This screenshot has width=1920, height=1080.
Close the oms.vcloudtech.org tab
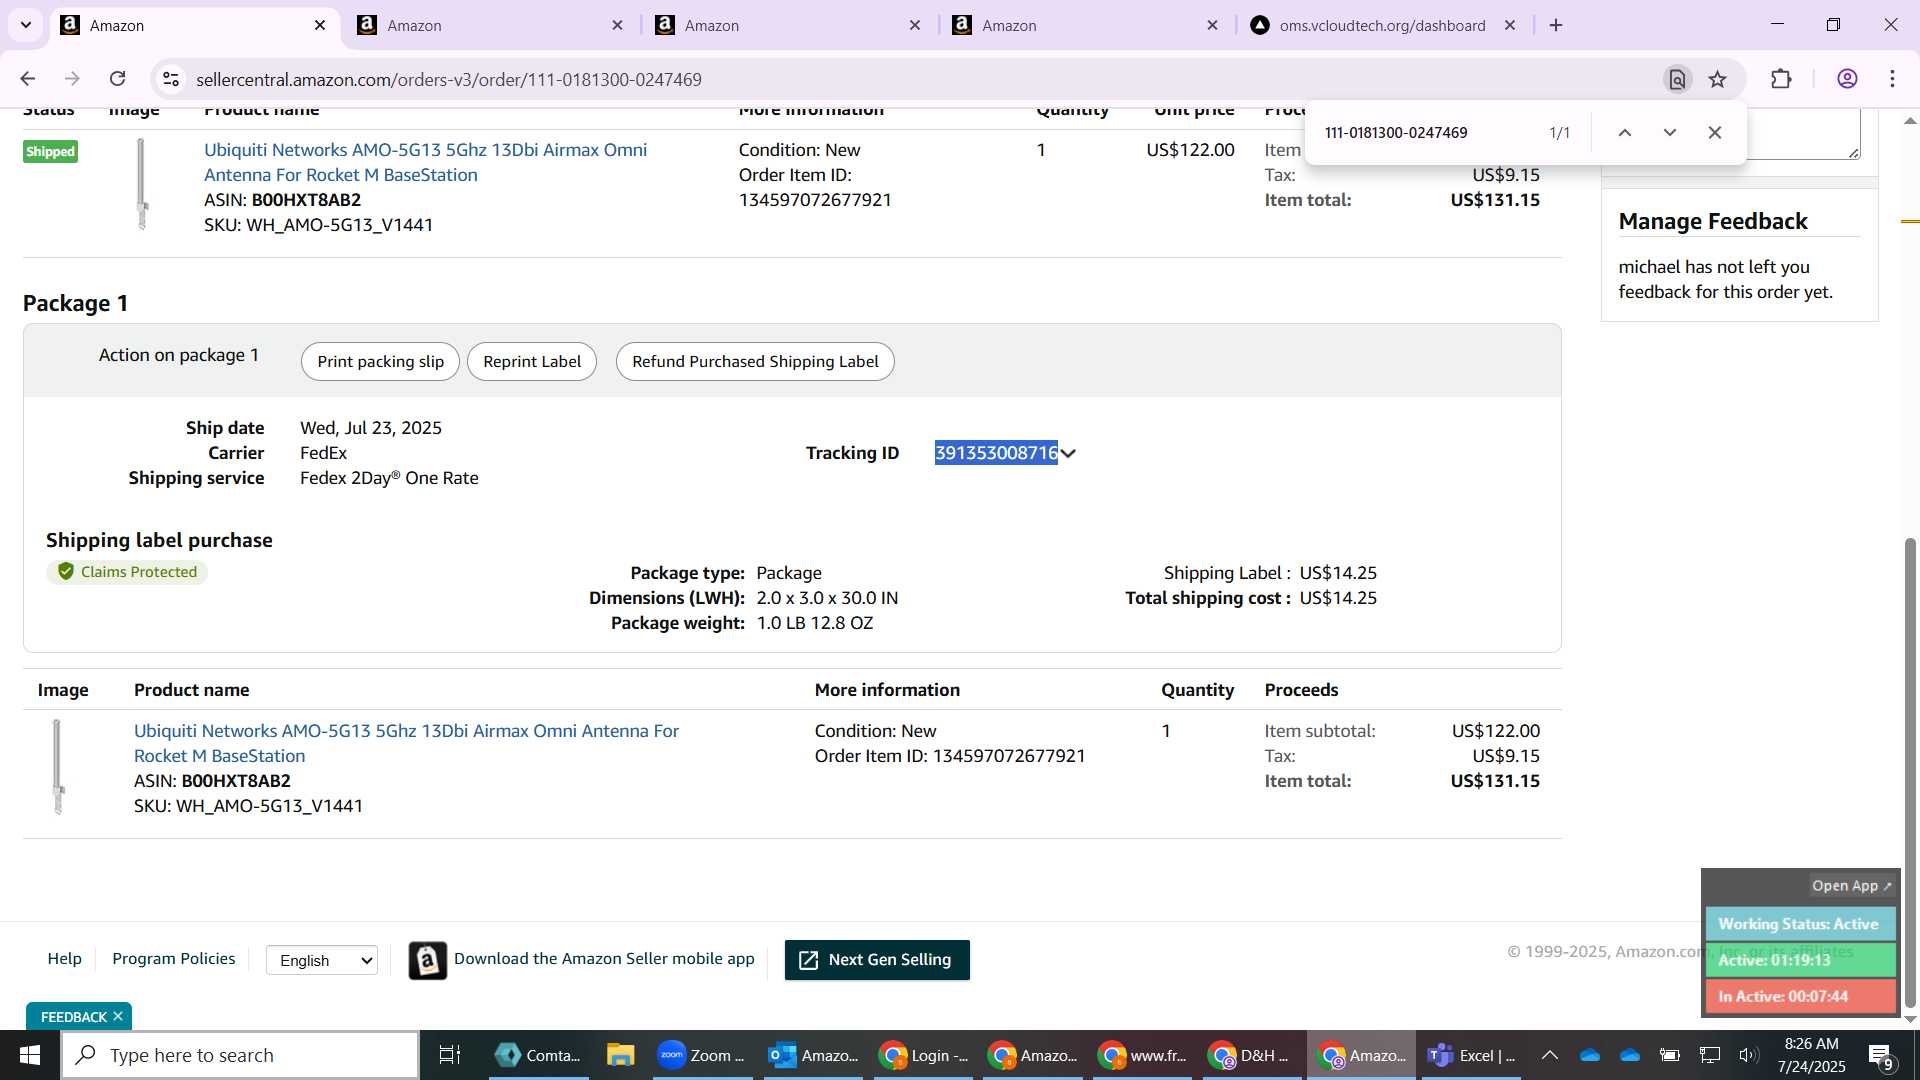pyautogui.click(x=1510, y=25)
